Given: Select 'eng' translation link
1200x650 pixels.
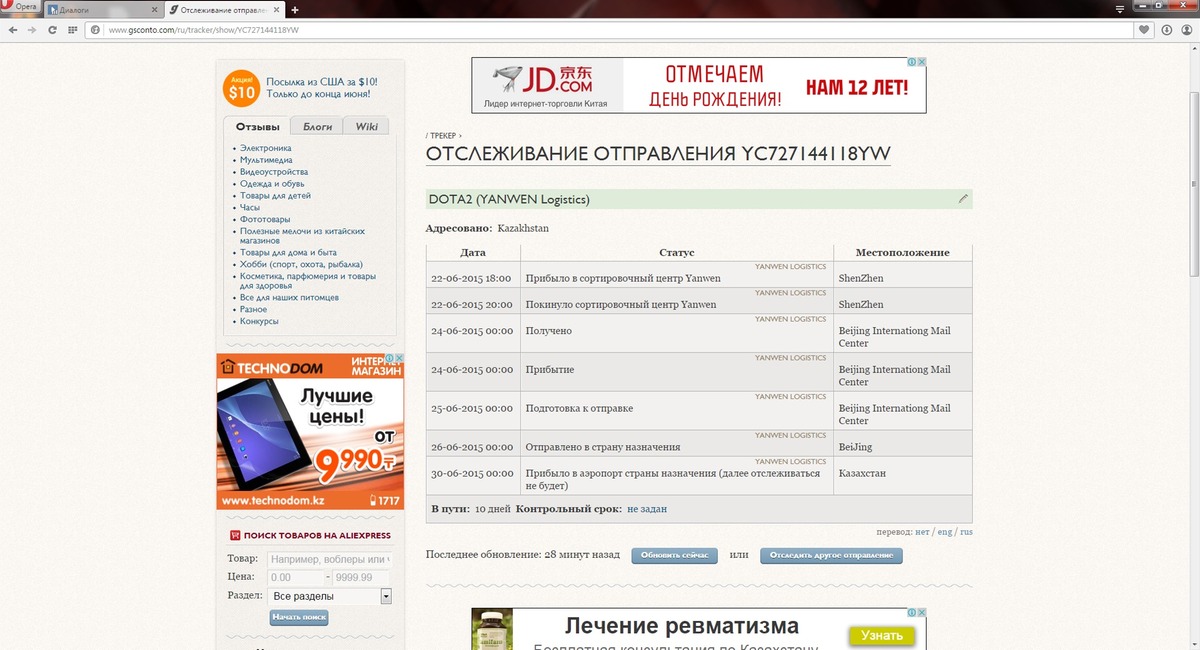Looking at the screenshot, I should (943, 532).
